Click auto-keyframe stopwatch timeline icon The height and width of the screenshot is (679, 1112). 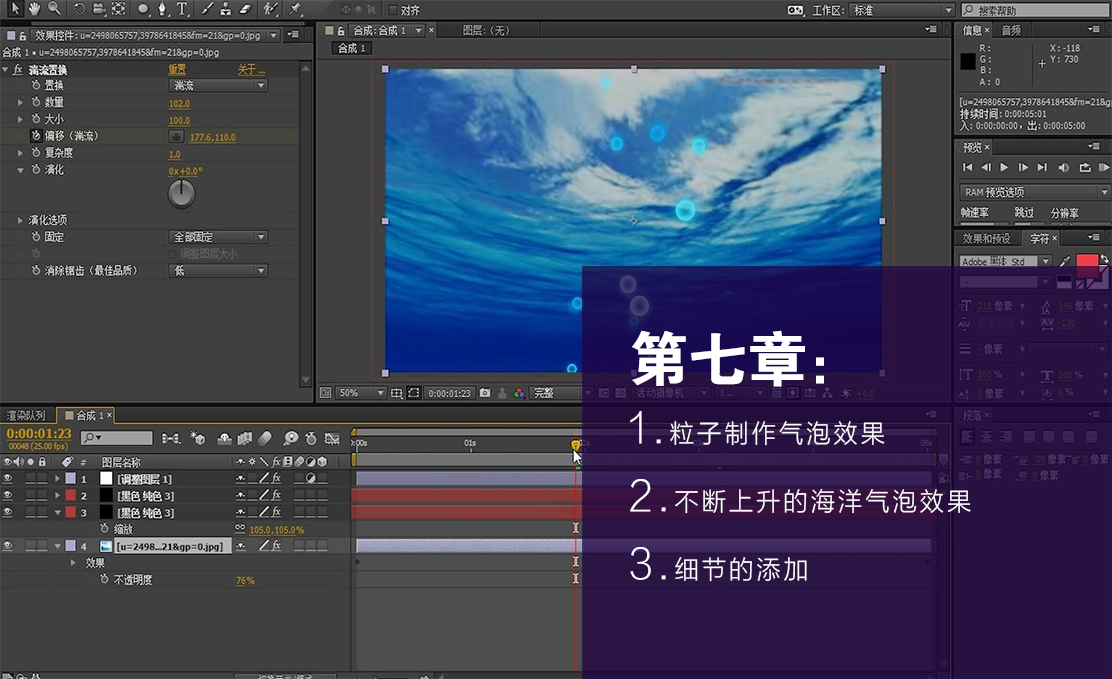point(311,438)
